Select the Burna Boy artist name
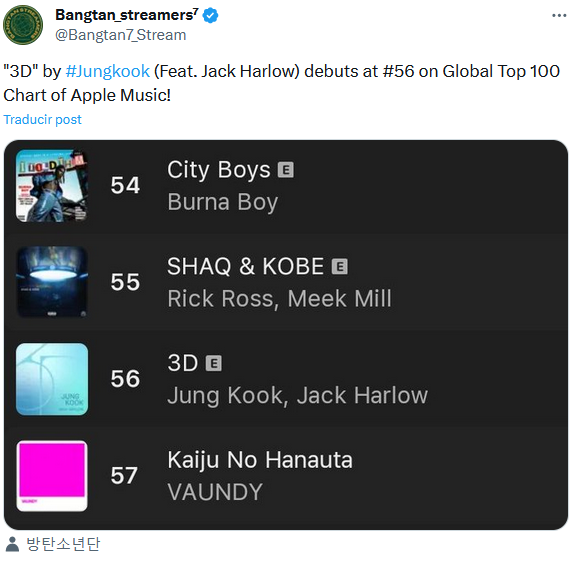Screen dimensions: 573x562 [223, 202]
